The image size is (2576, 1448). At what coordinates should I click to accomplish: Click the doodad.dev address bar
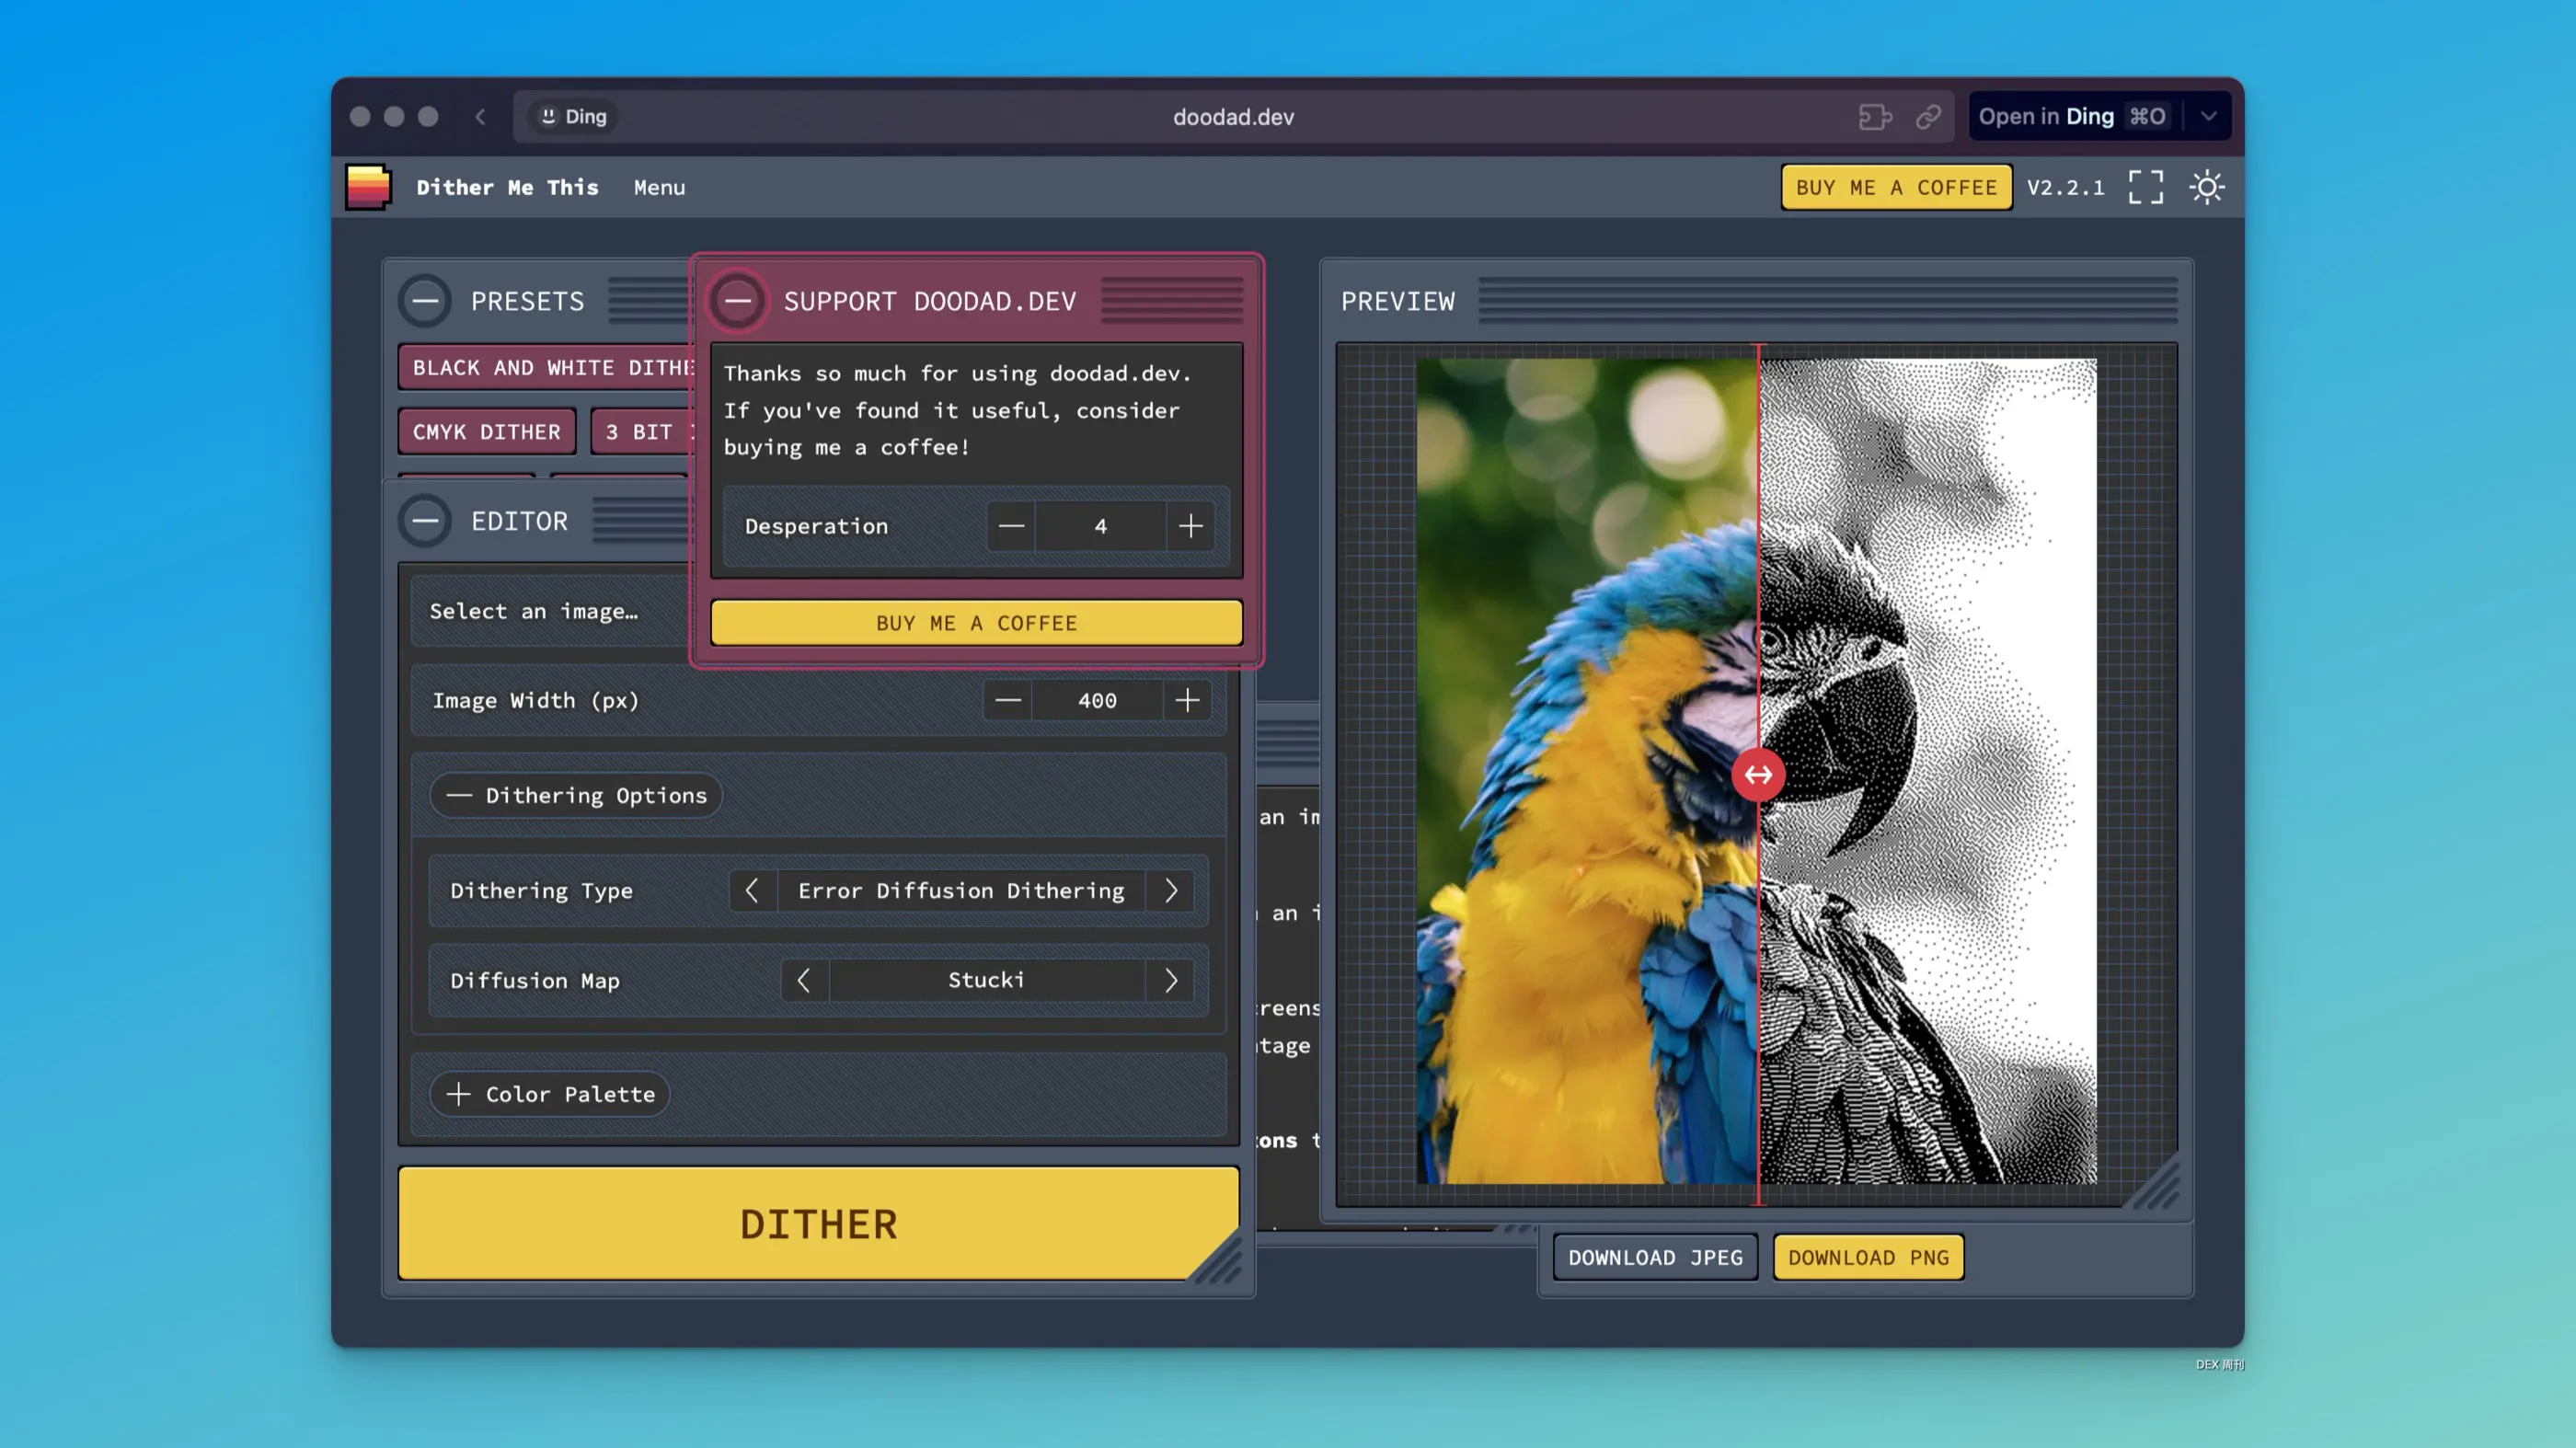click(x=1233, y=117)
